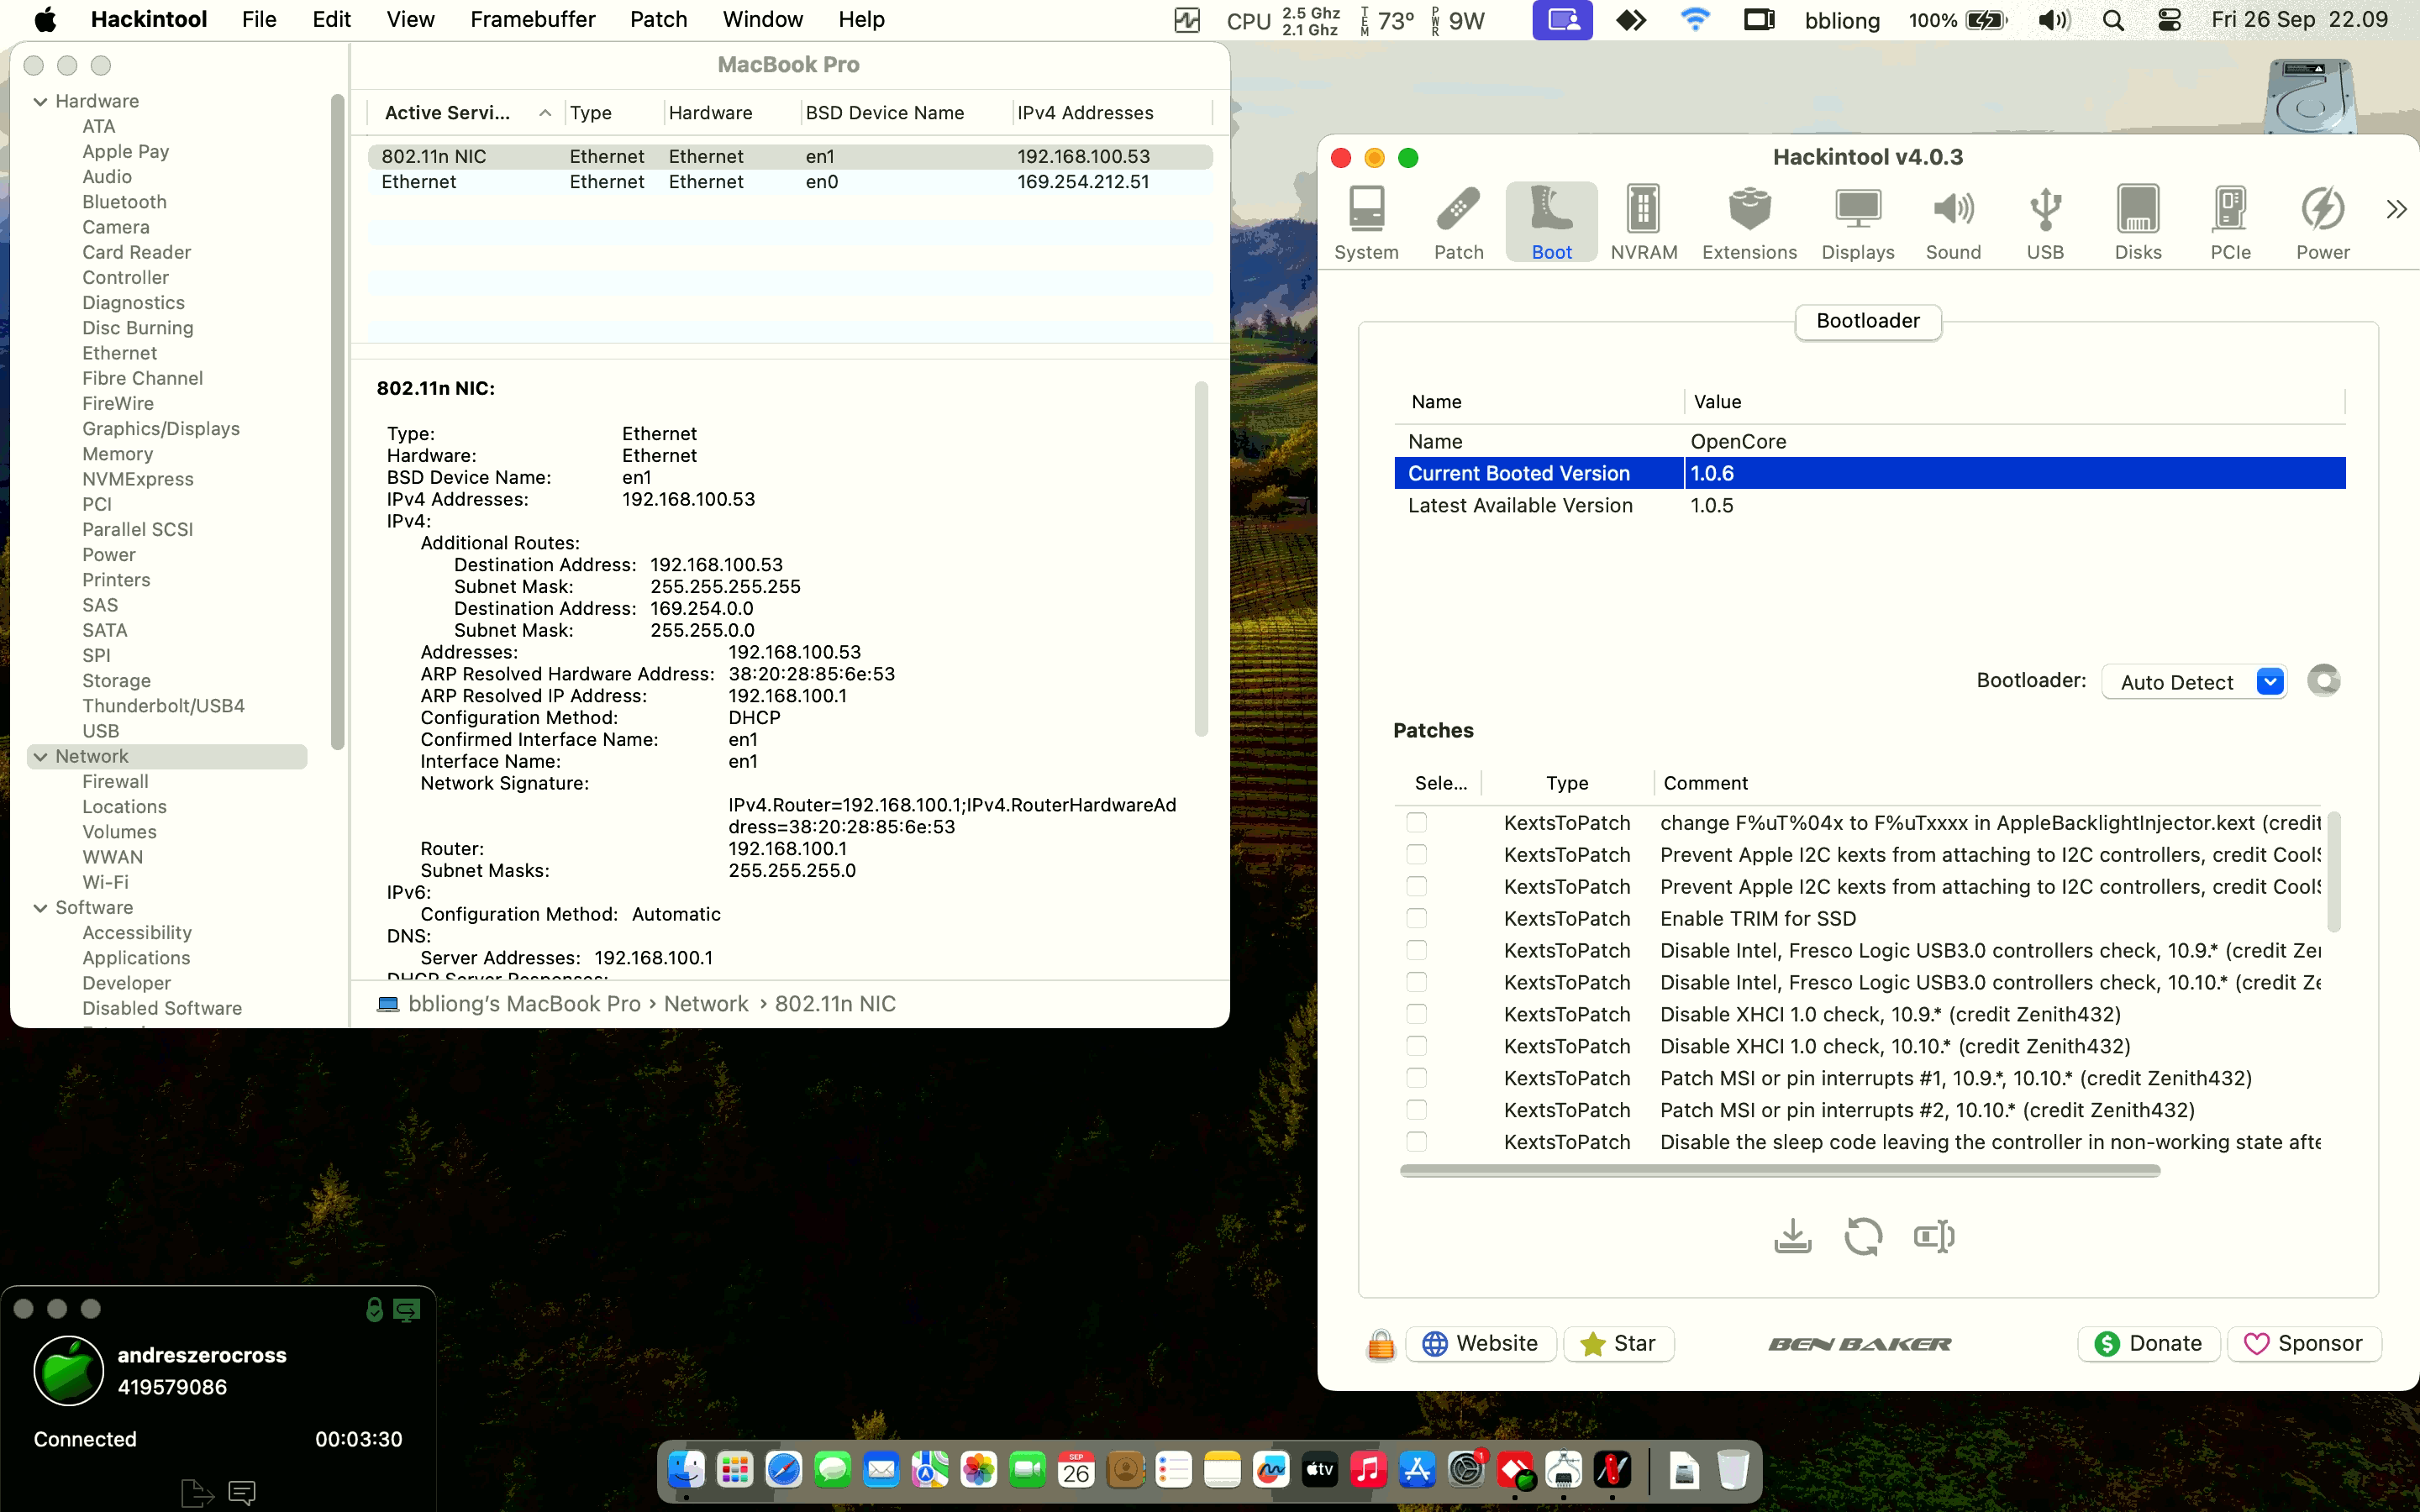The height and width of the screenshot is (1512, 2420).
Task: Open the PCIe toolbar icon
Action: tap(2230, 223)
